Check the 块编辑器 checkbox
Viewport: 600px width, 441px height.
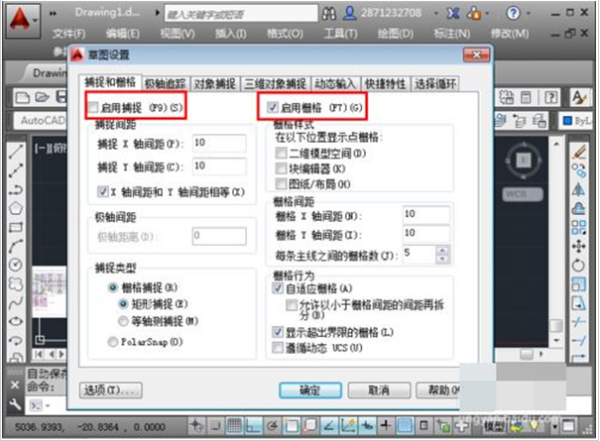(x=281, y=169)
